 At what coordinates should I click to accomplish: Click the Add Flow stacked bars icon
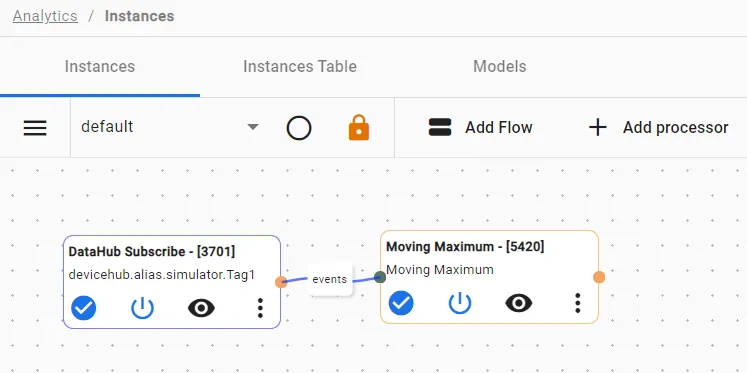[440, 127]
